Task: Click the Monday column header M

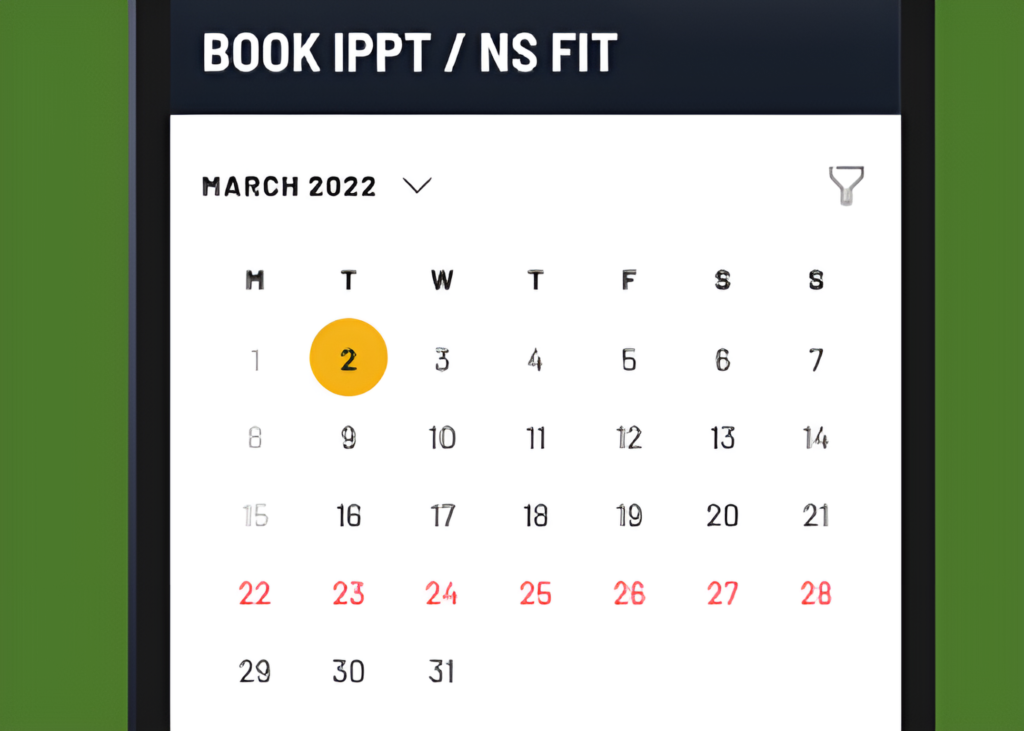Action: point(255,281)
